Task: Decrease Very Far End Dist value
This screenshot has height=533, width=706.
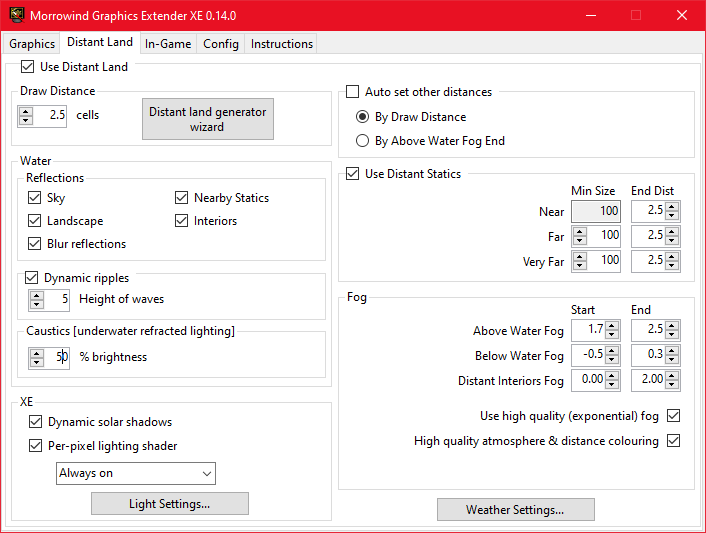Action: (672, 266)
